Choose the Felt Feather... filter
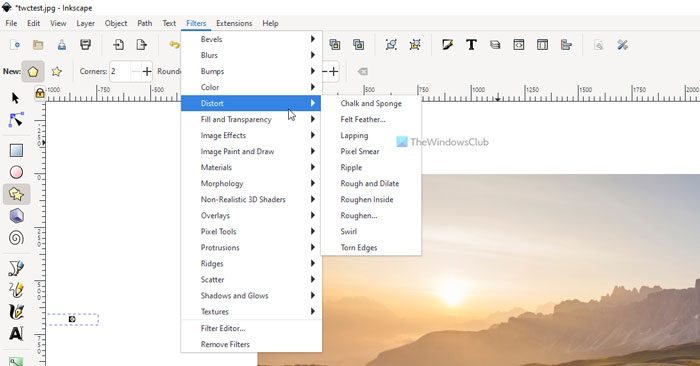 371,120
